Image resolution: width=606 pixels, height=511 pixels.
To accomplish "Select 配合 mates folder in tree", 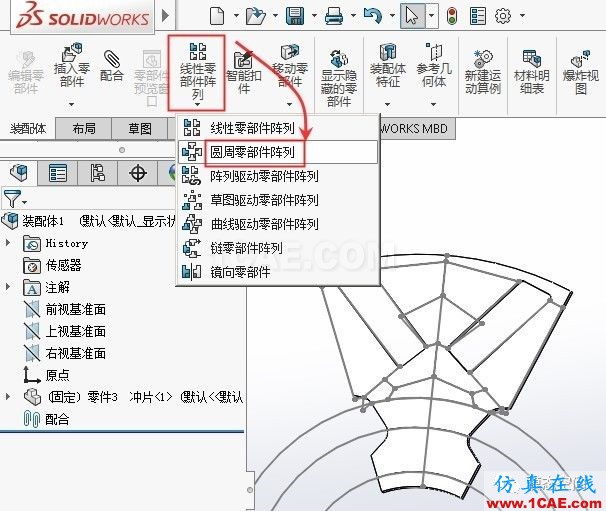I will (x=46, y=419).
